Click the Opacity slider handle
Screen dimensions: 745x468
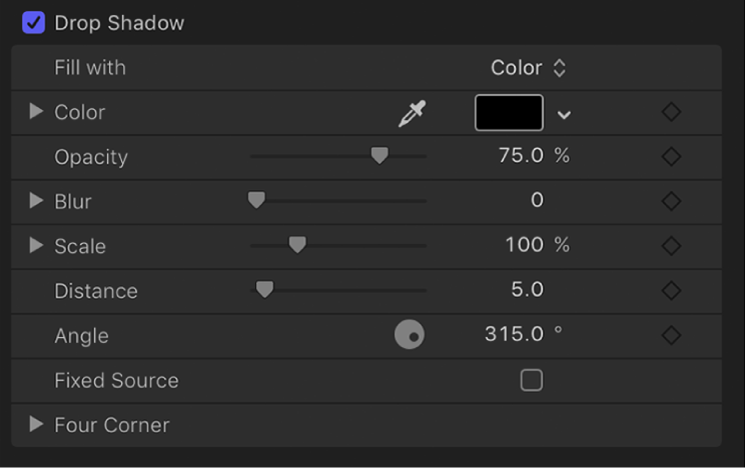(x=379, y=155)
